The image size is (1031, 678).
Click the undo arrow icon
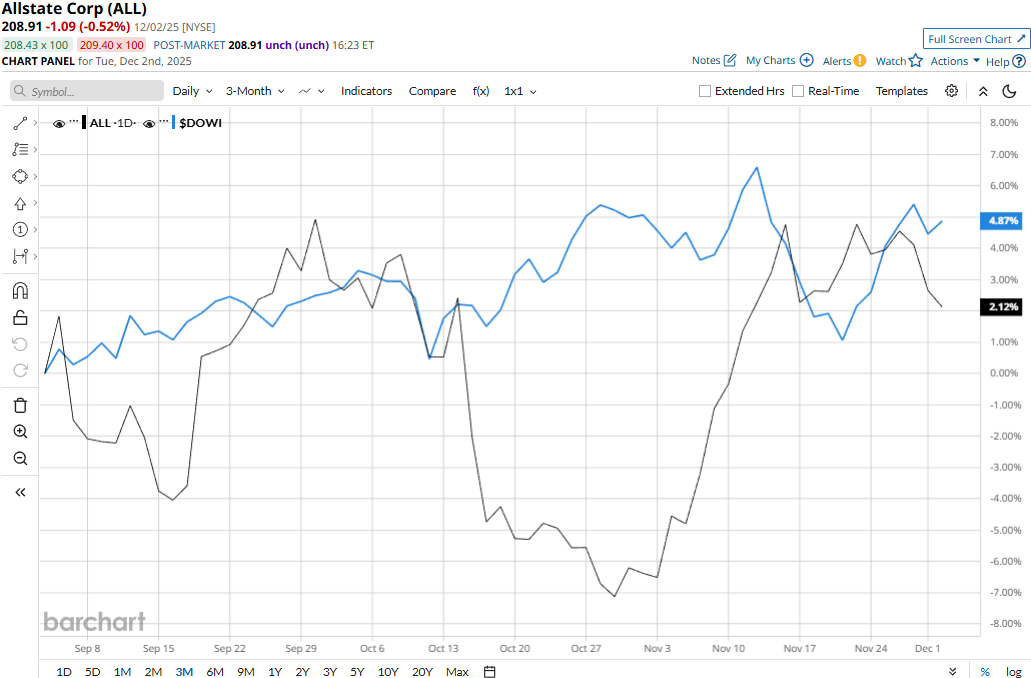pos(20,344)
